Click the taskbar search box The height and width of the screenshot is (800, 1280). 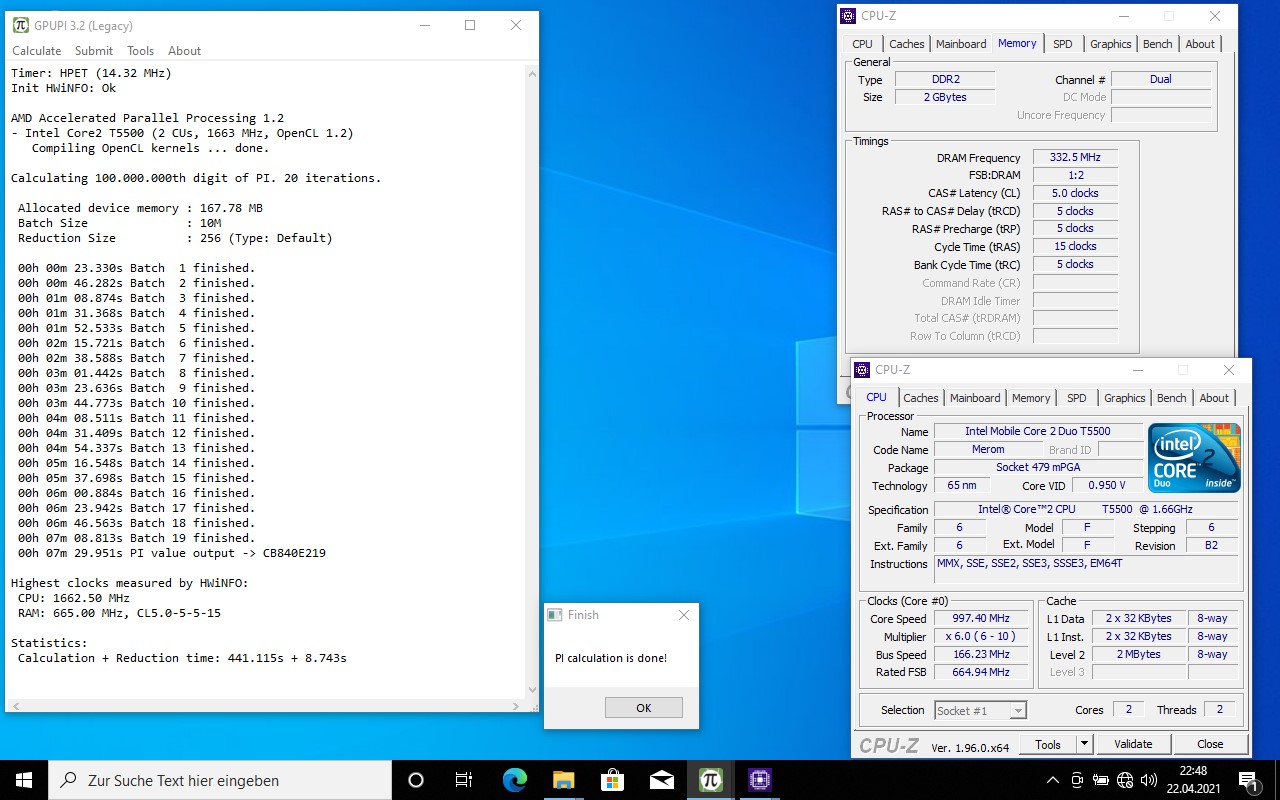[x=220, y=780]
